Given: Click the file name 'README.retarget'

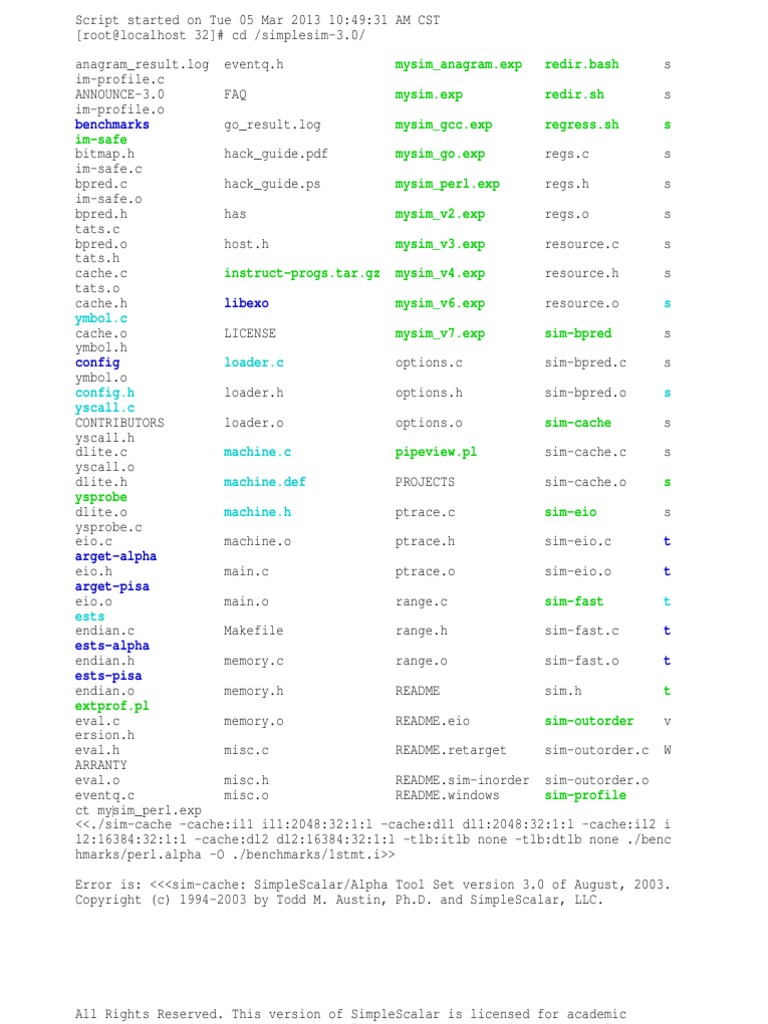Looking at the screenshot, I should (x=451, y=750).
